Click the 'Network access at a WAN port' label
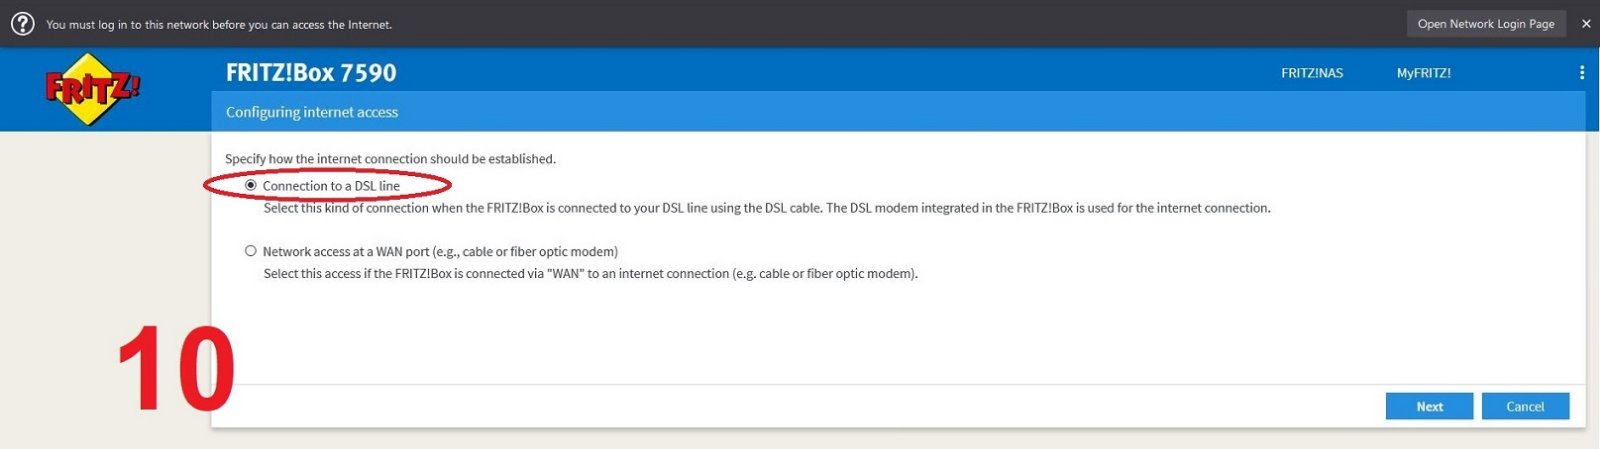This screenshot has width=1600, height=449. (440, 252)
